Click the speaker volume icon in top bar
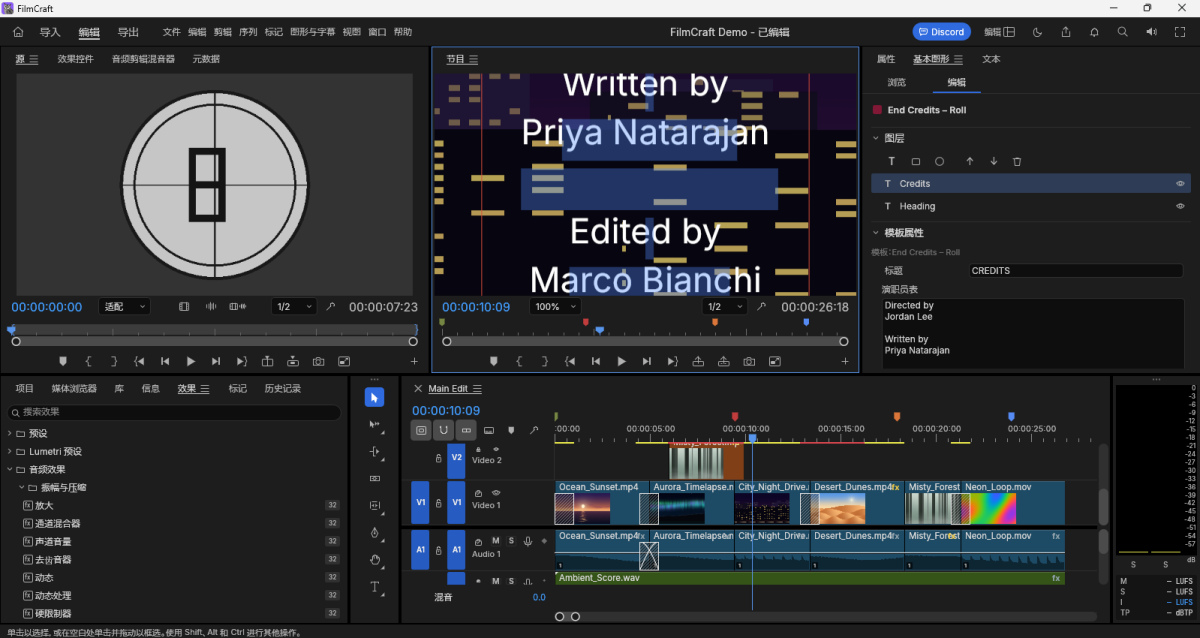This screenshot has height=638, width=1200. pos(1152,32)
